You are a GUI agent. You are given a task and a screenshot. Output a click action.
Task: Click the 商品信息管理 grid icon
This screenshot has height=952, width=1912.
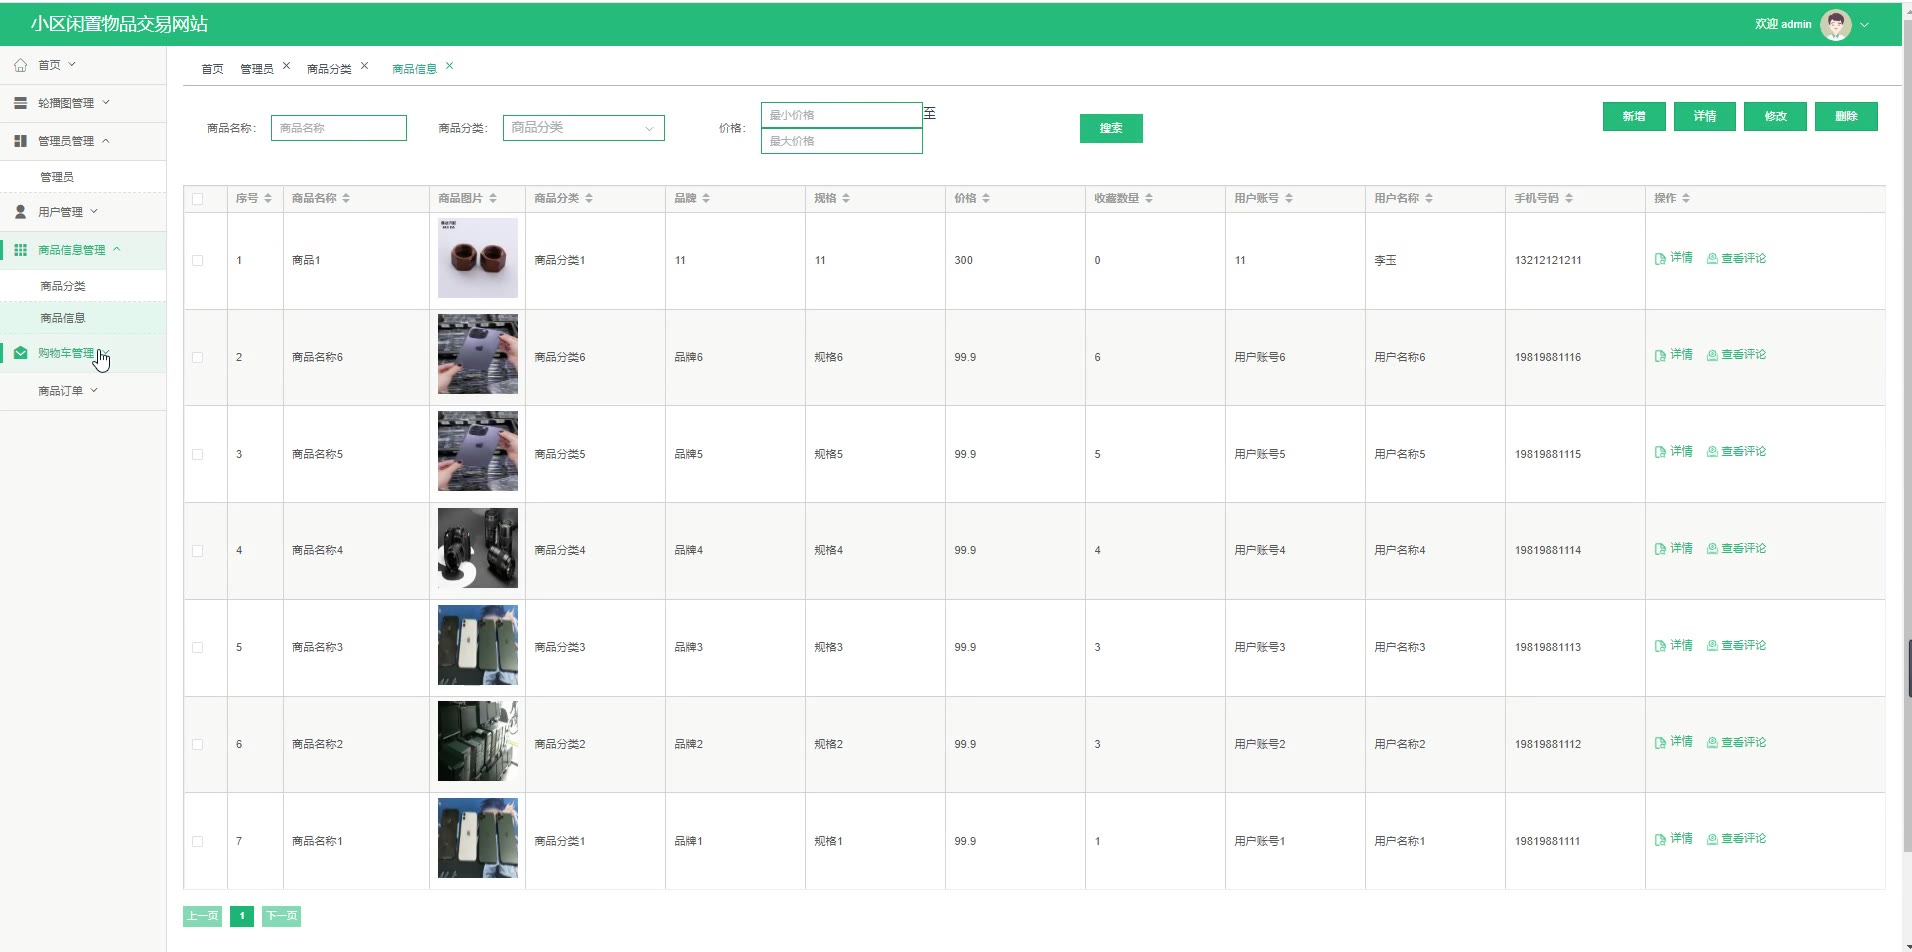[x=20, y=250]
